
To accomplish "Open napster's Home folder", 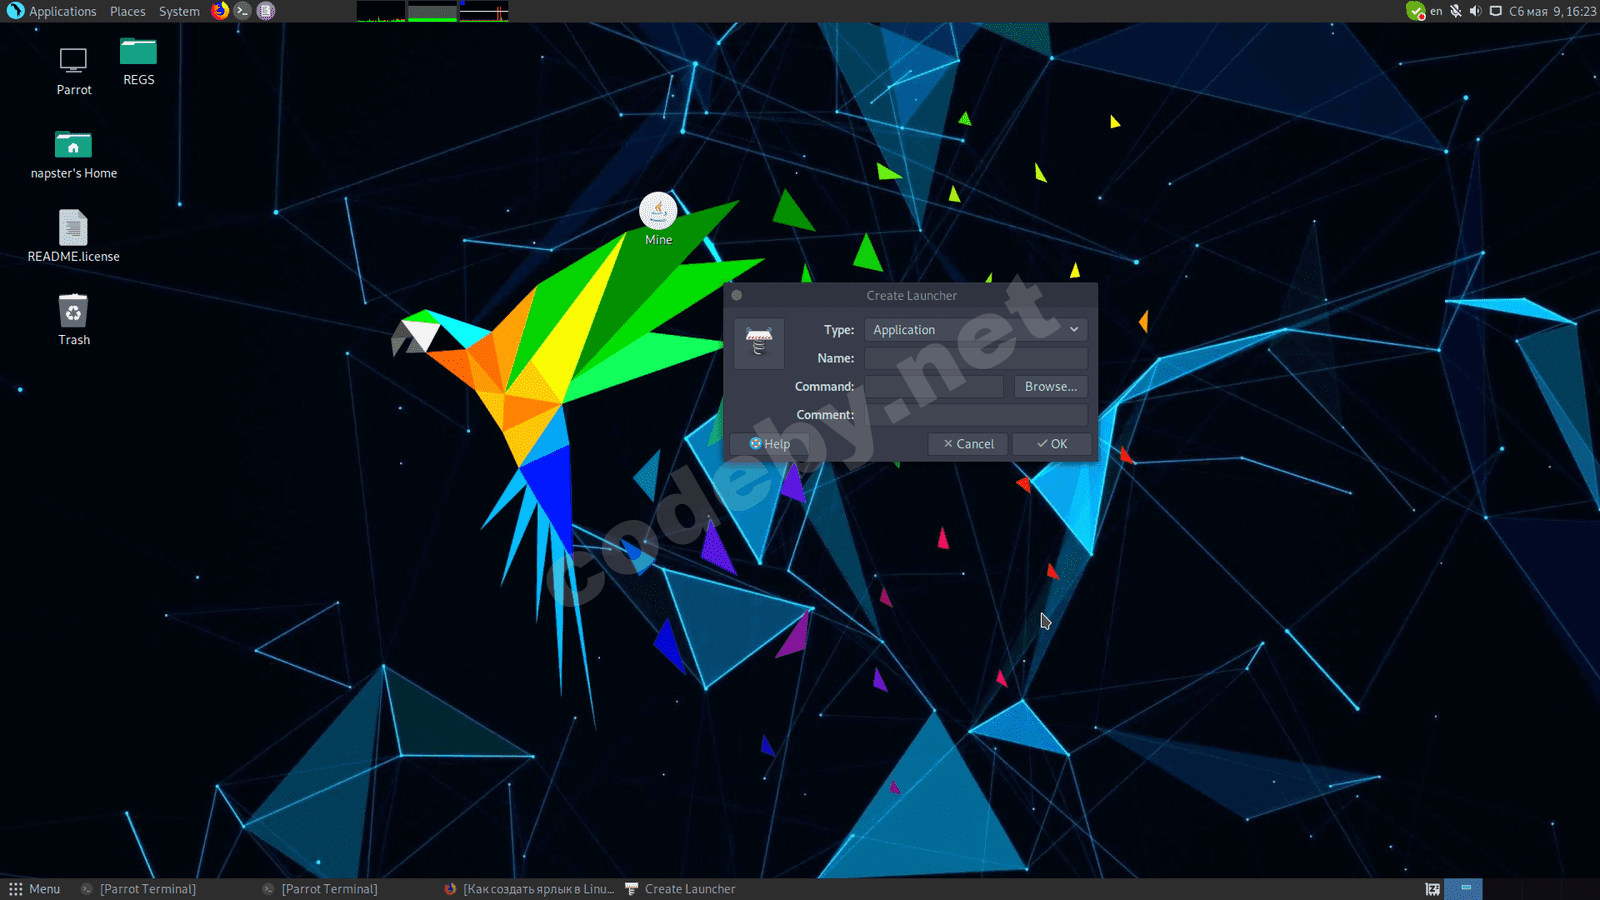I will [73, 145].
